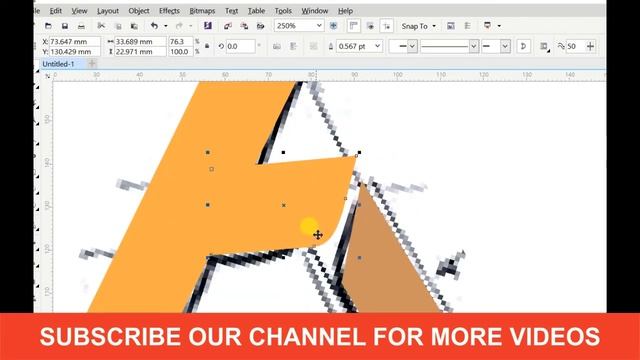This screenshot has height=360, width=640.
Task: Click the Import icon
Action: 228,26
